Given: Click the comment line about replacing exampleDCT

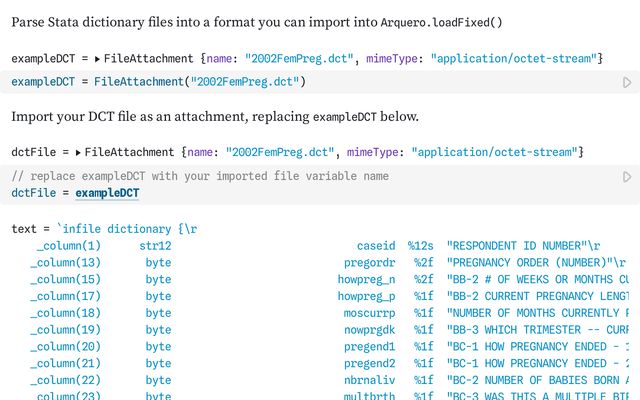Looking at the screenshot, I should click(200, 176).
